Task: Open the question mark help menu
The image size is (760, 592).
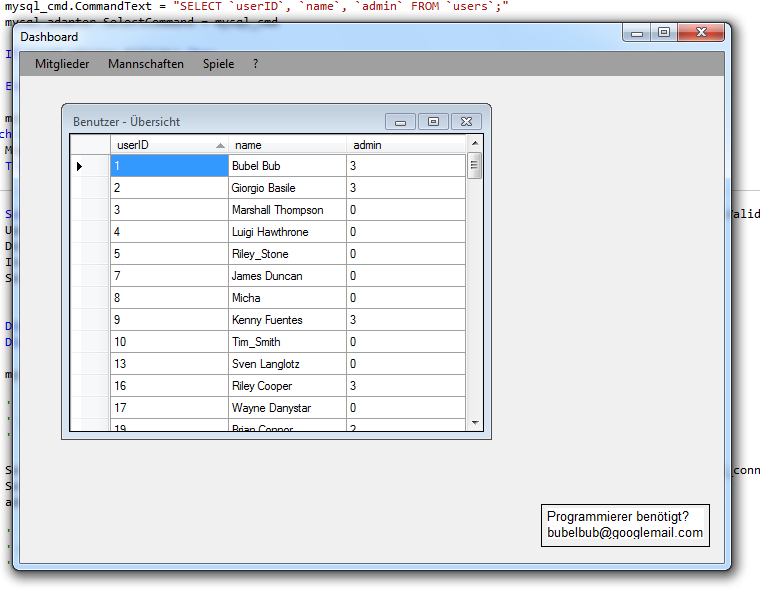Action: point(255,64)
